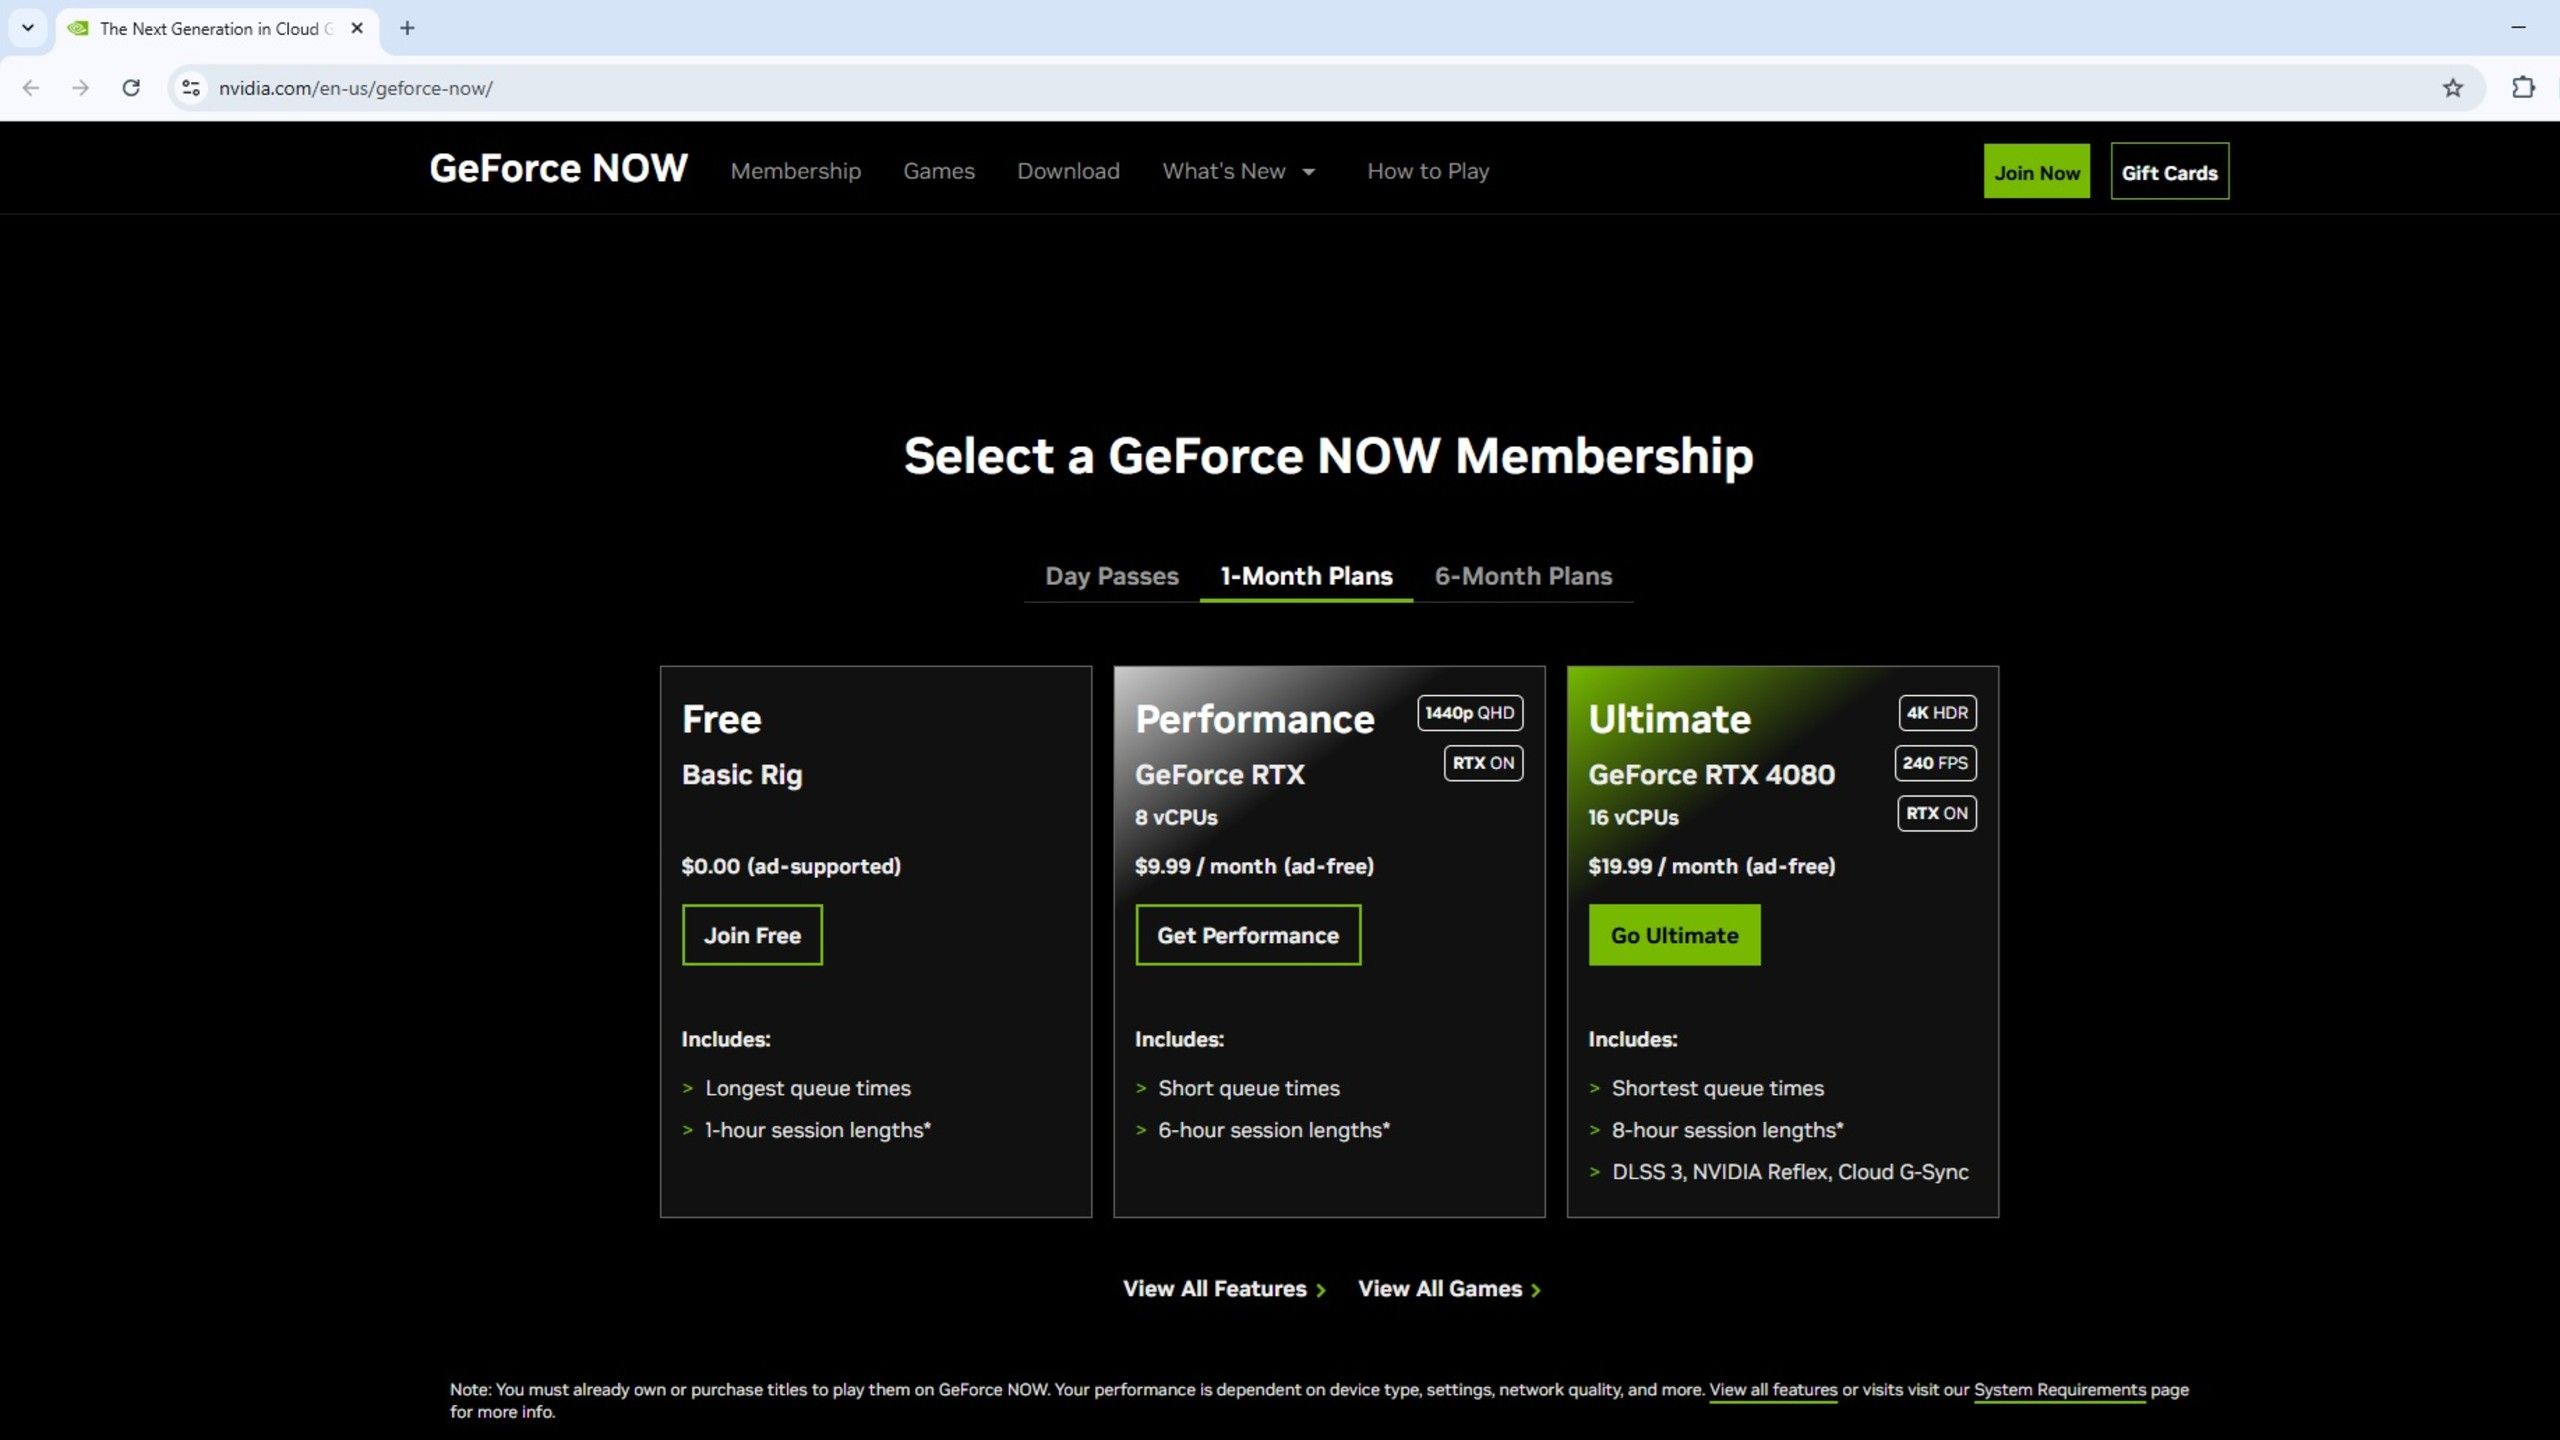Click the '$19.99 / month (ad-free)' price
Screen dimensions: 2560x1440
coord(1712,866)
